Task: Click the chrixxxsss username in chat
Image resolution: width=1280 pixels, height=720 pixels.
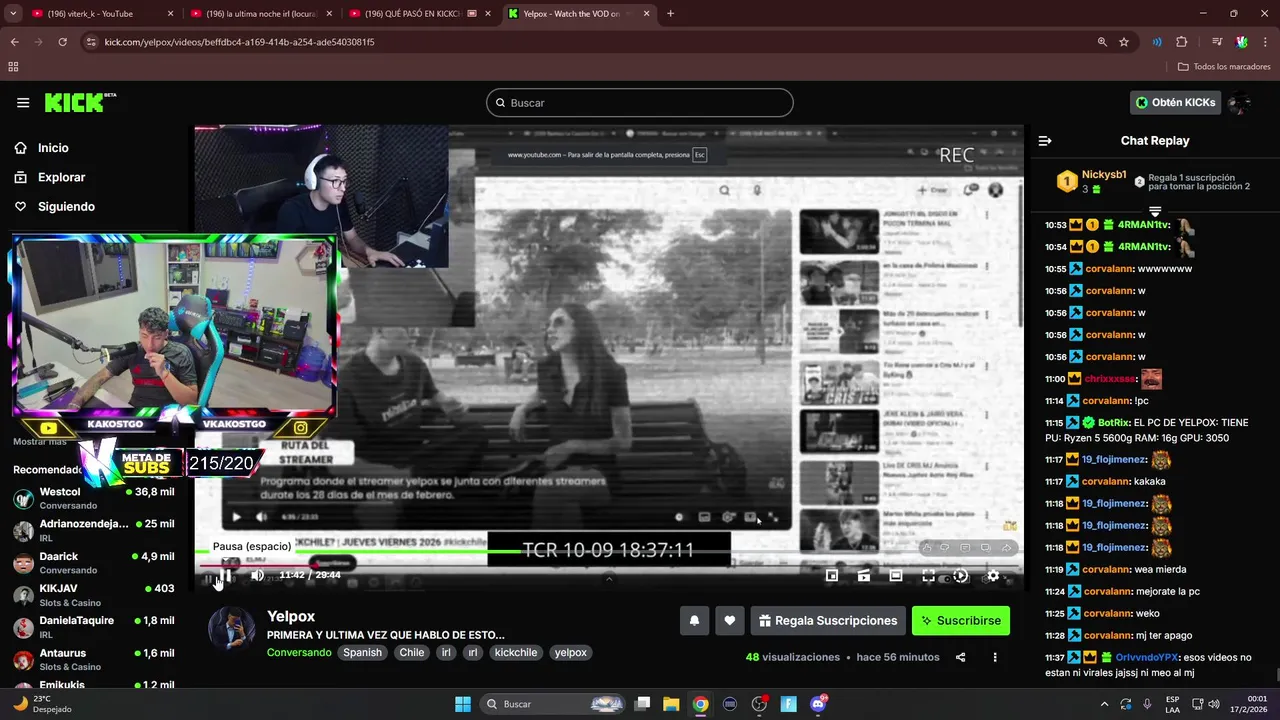Action: (1110, 379)
